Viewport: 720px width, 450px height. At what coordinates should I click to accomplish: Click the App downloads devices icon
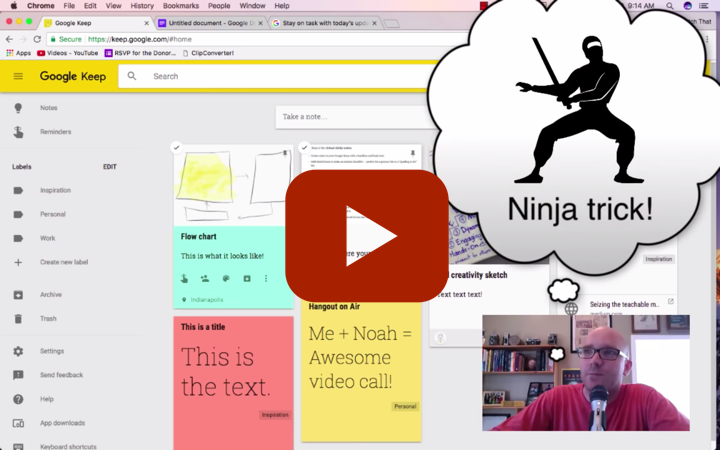pyautogui.click(x=18, y=423)
